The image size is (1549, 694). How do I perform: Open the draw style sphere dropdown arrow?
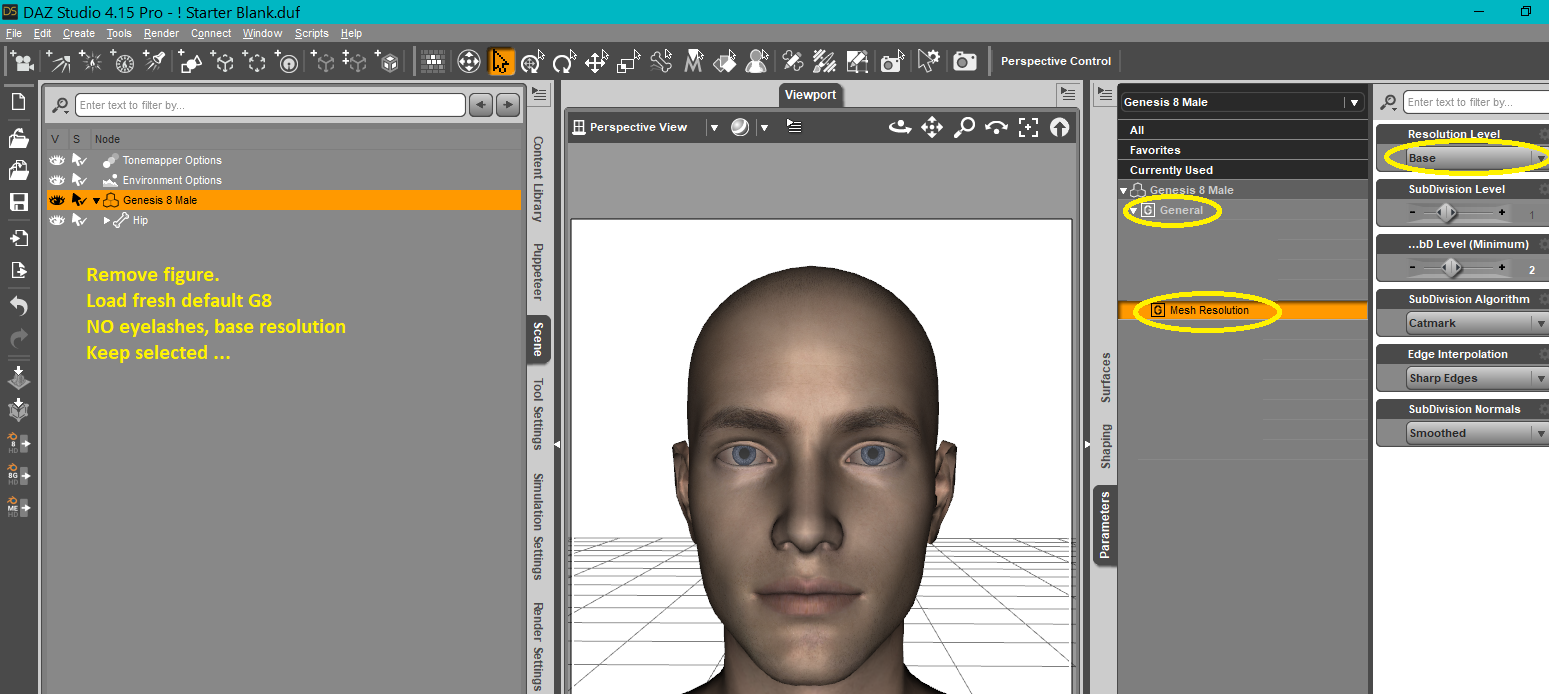pyautogui.click(x=764, y=127)
